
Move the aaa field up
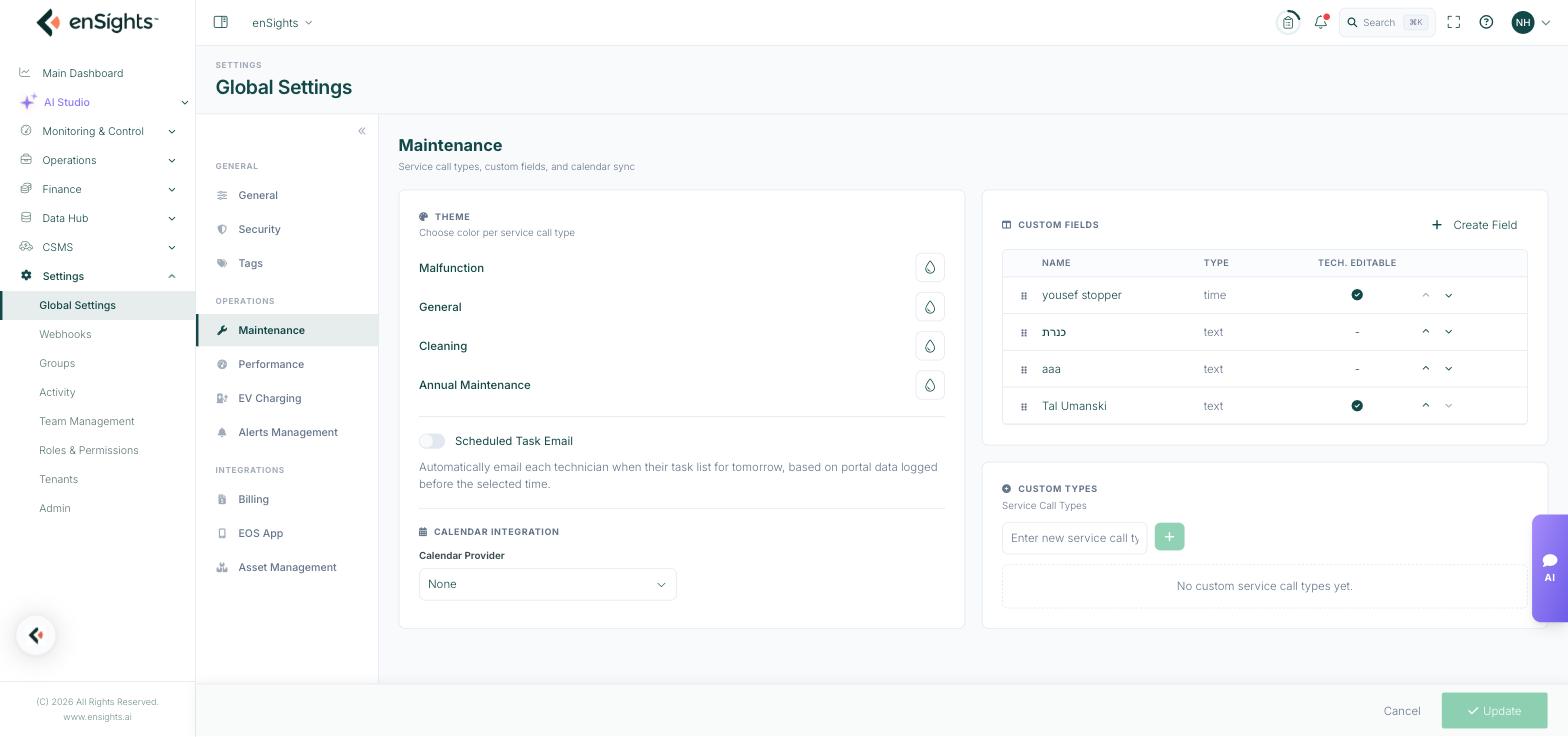tap(1426, 369)
